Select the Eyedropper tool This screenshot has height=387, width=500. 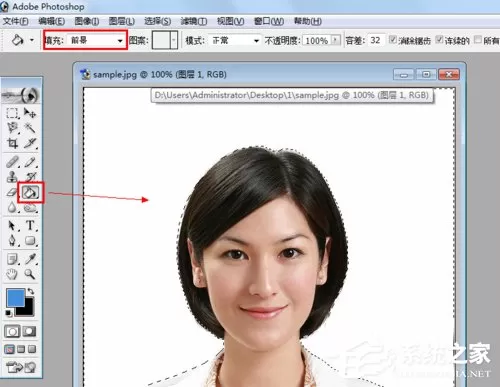(30, 259)
